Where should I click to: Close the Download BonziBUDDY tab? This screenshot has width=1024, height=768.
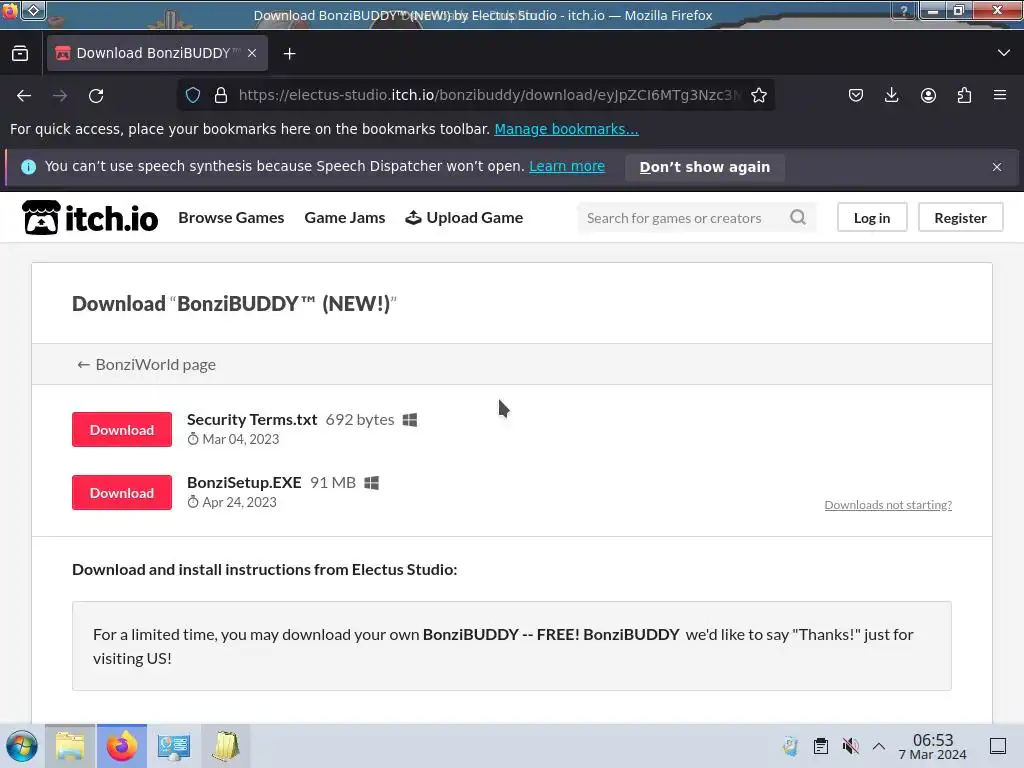pos(252,53)
